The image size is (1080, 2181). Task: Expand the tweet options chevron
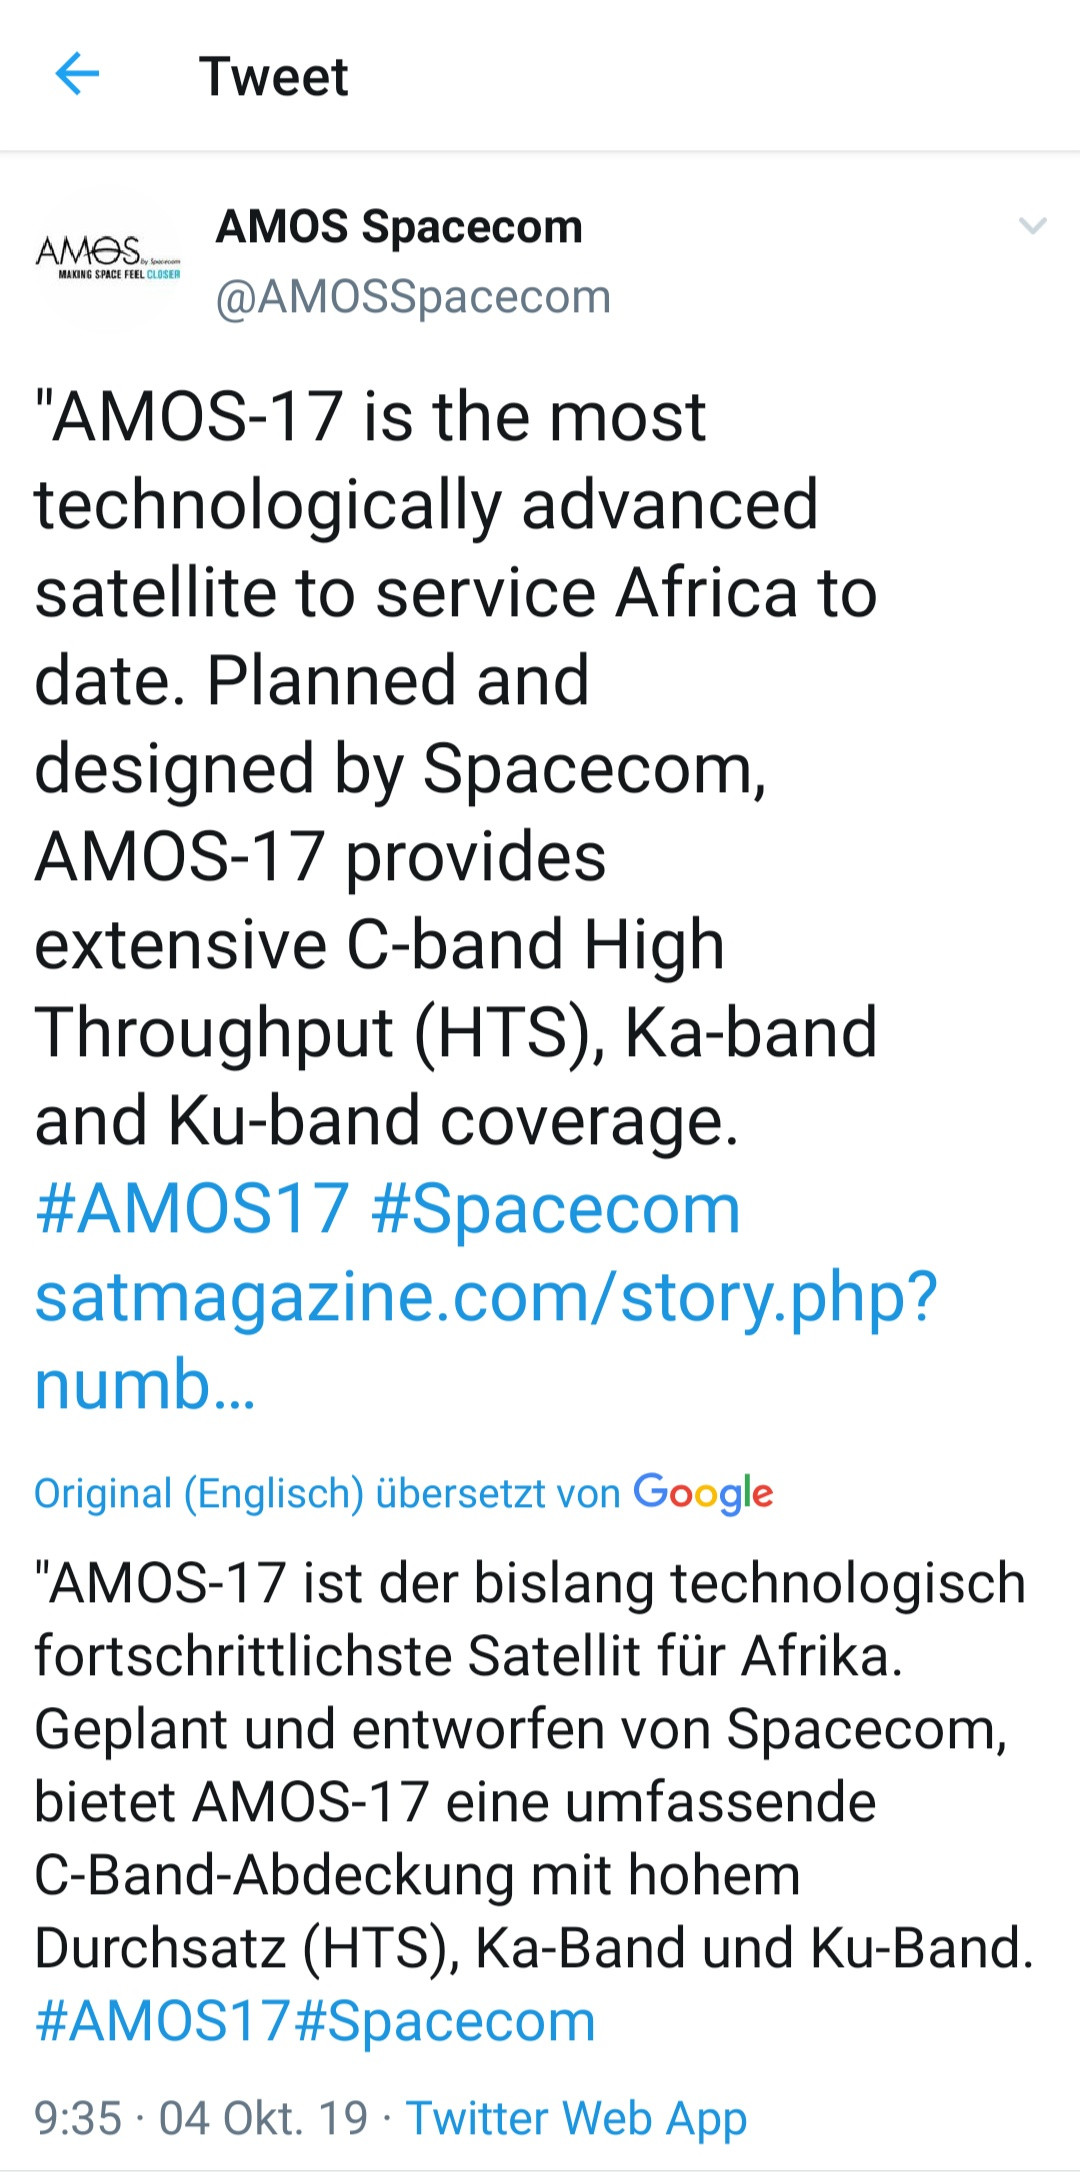pyautogui.click(x=1032, y=226)
